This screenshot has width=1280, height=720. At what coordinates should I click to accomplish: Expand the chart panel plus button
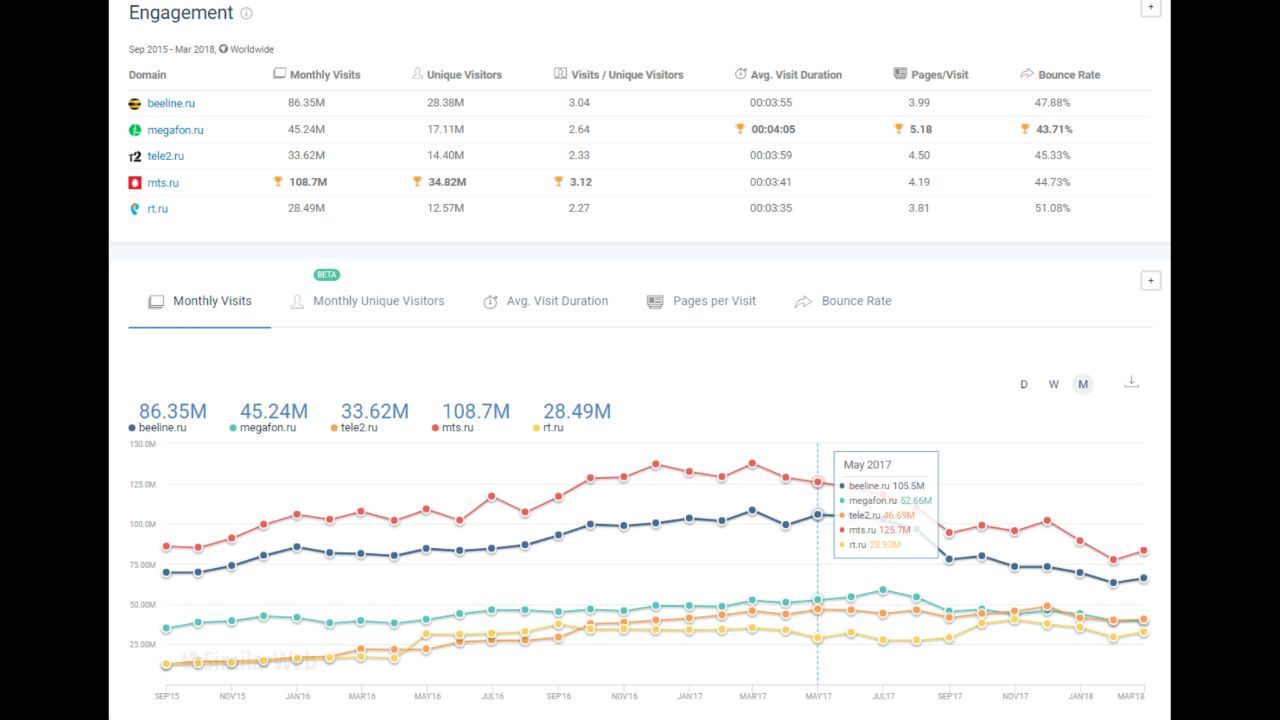[1150, 281]
